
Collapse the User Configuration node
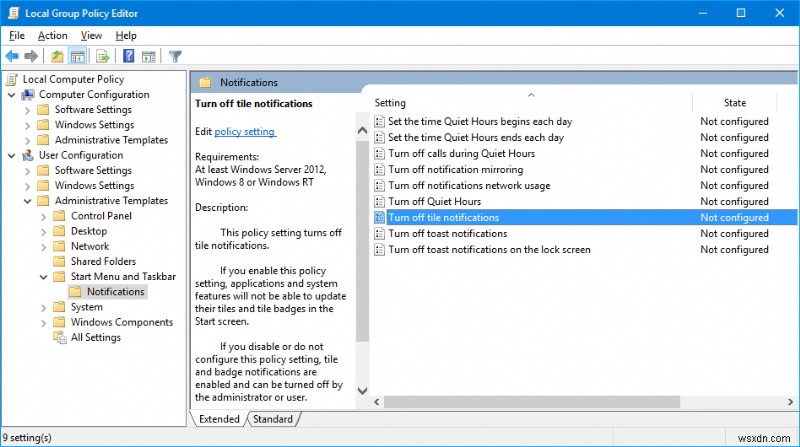pos(11,156)
